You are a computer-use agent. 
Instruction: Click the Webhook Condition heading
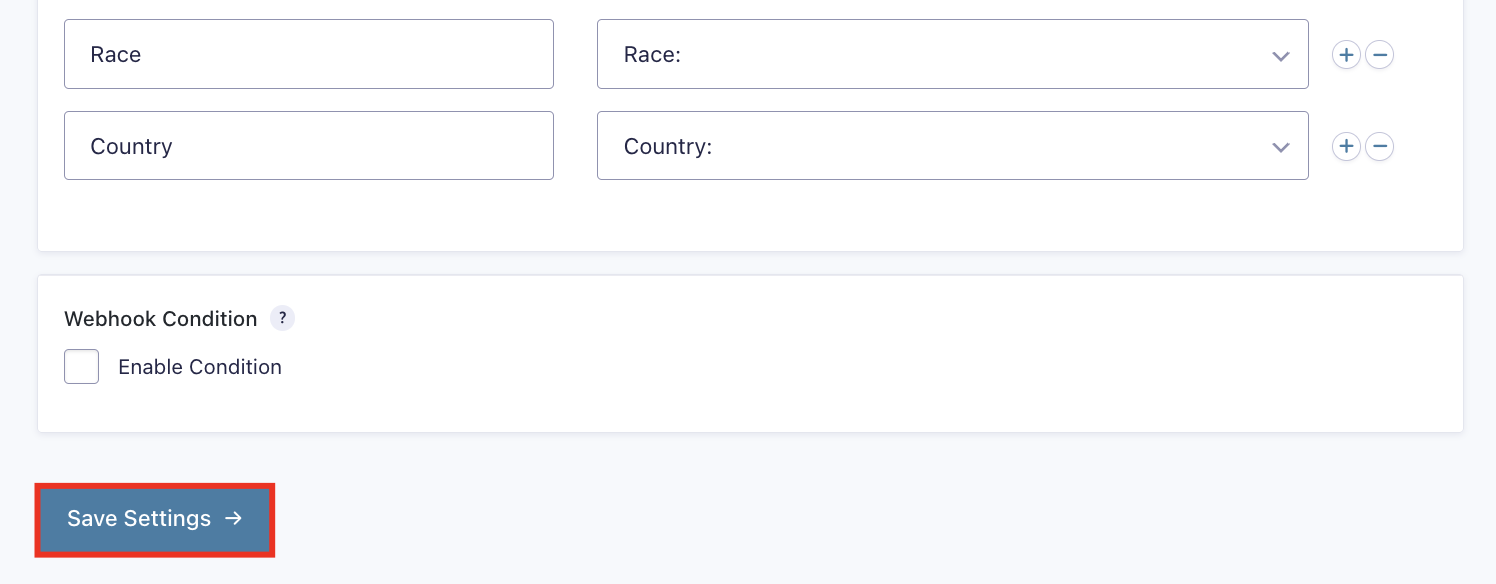(160, 319)
